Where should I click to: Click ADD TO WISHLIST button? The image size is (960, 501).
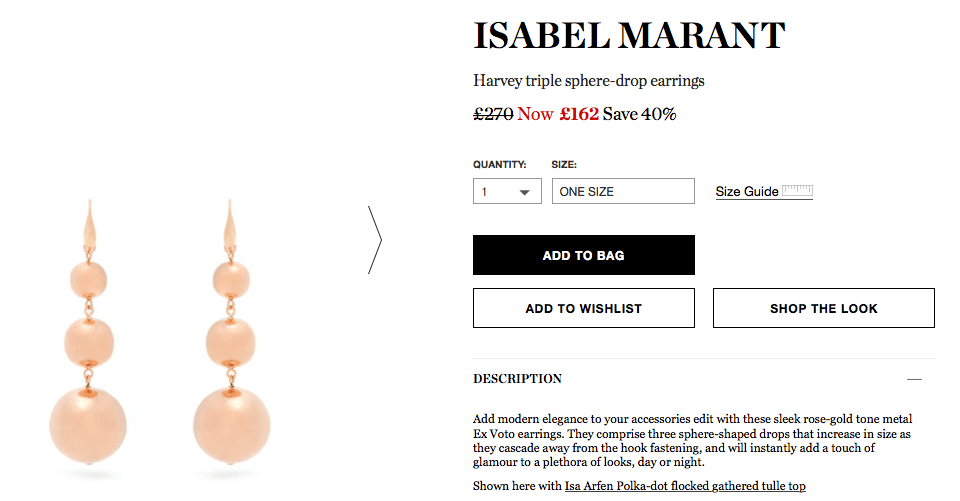point(583,308)
